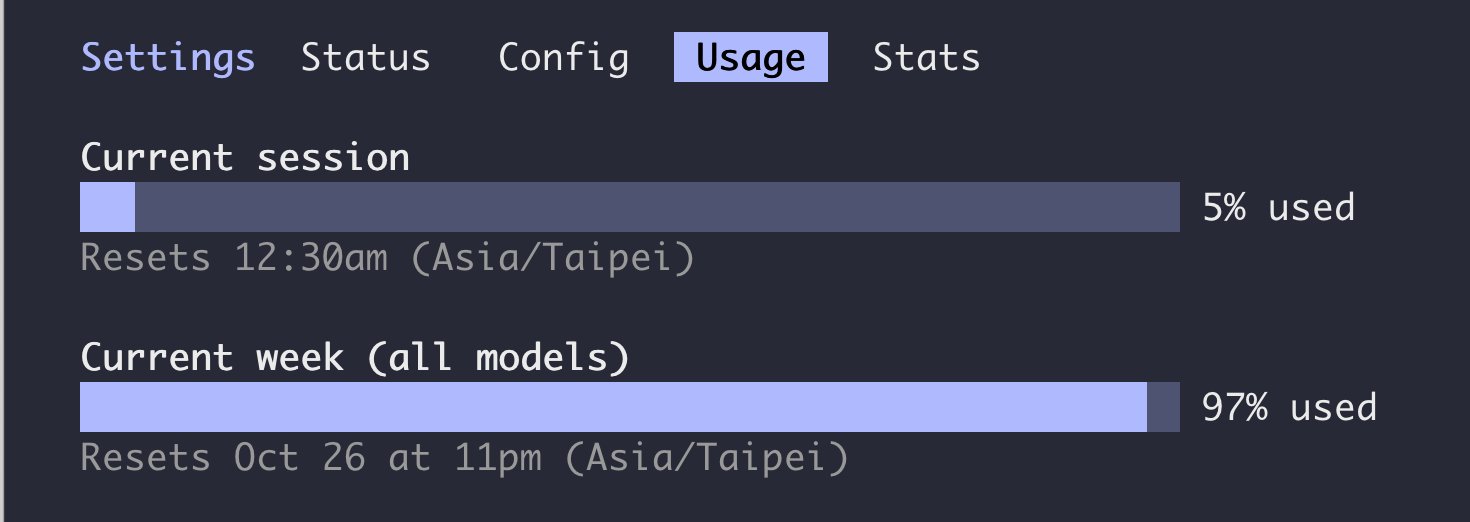The width and height of the screenshot is (1470, 522).
Task: Click Asia/Taipei in the weekly reset line
Action: [x=706, y=460]
